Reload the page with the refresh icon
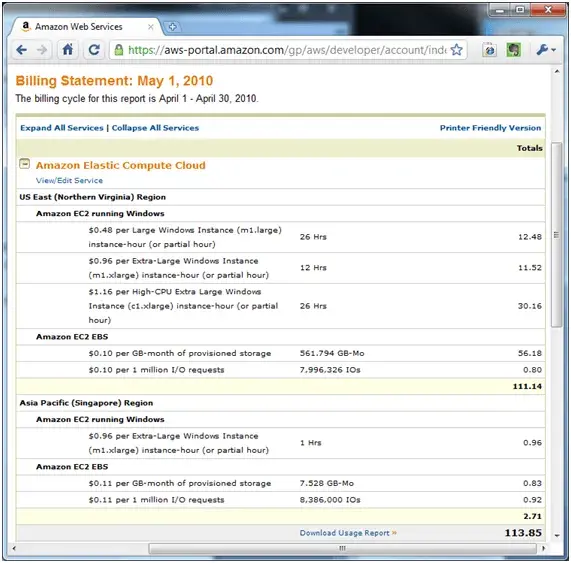 (94, 50)
